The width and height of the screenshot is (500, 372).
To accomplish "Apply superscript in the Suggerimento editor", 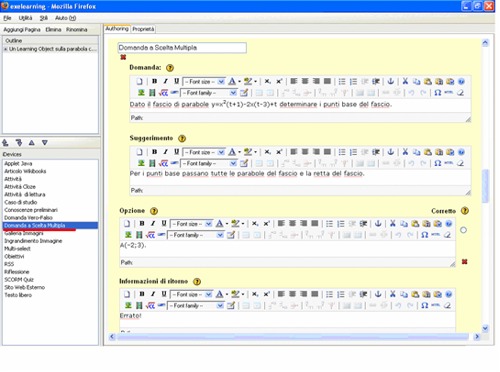I will point(279,152).
